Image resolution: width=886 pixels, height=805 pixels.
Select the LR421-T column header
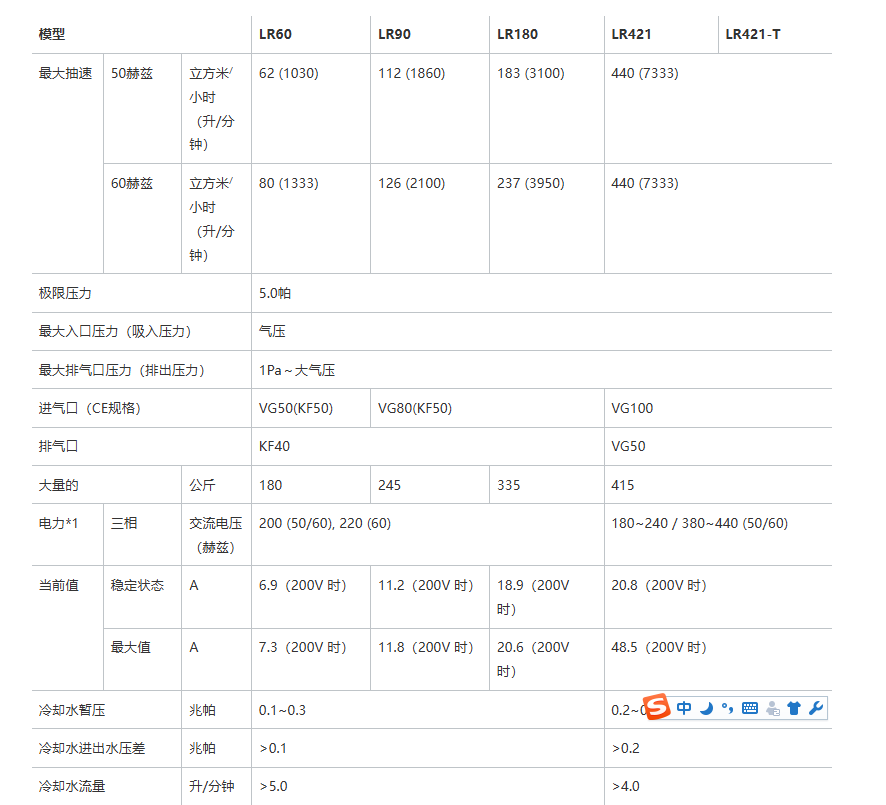tap(753, 34)
